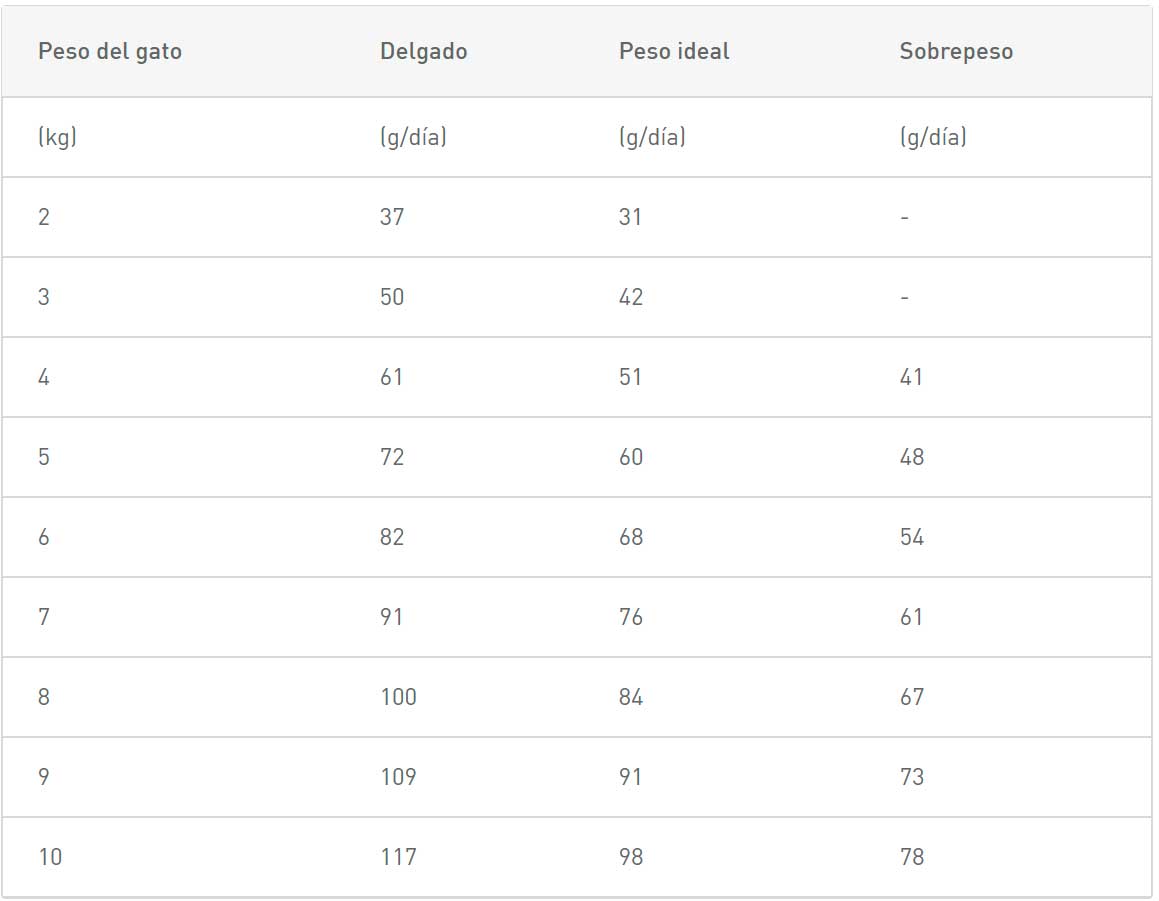Select the 42 value in Peso ideal
The width and height of the screenshot is (1159, 901).
(x=631, y=297)
